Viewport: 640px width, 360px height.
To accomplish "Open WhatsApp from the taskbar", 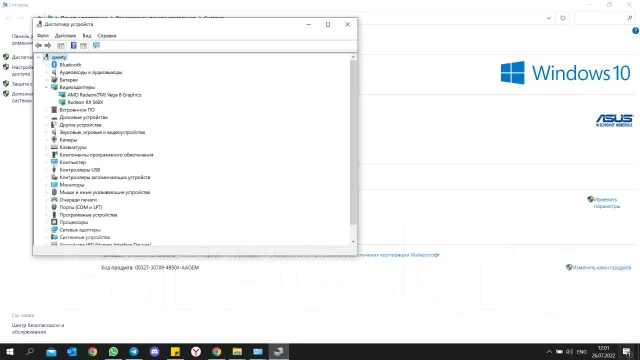I will [x=113, y=351].
